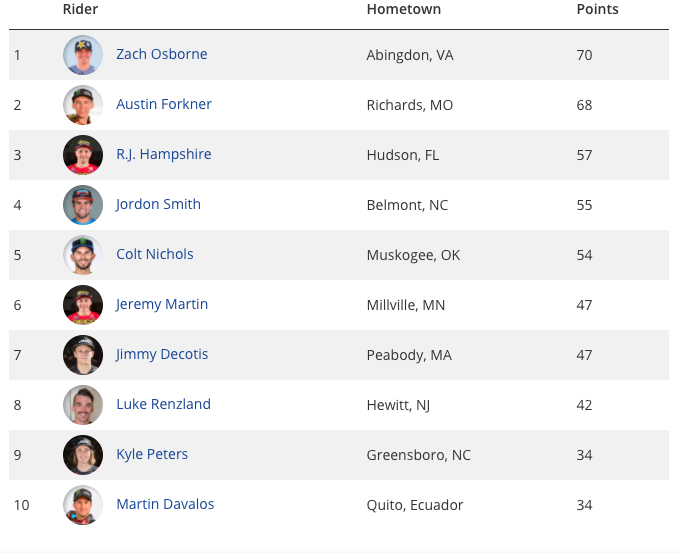Click Zach Osborne's avatar photo
680x553 pixels.
pyautogui.click(x=83, y=55)
